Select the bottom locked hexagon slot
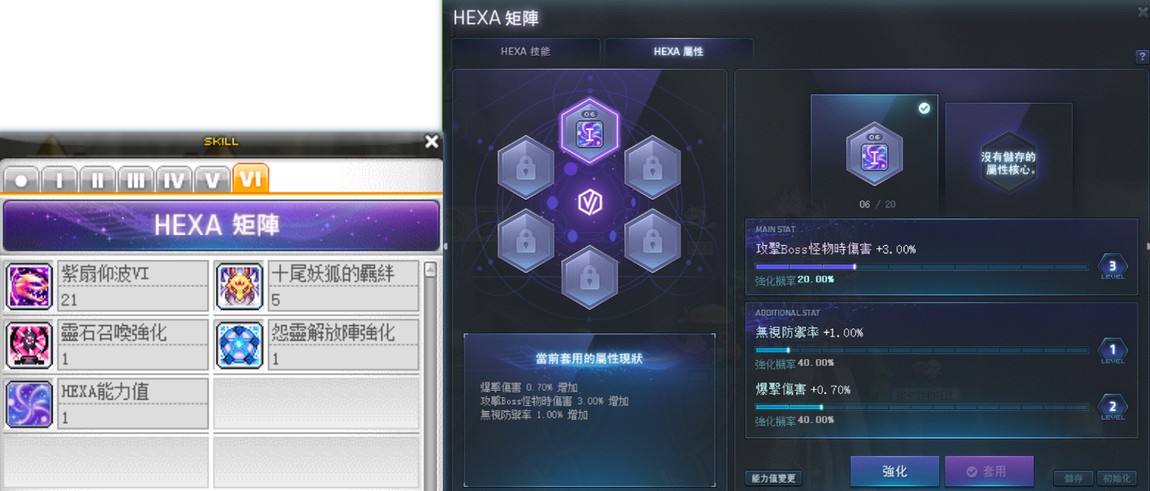Viewport: 1150px width, 491px height. pyautogui.click(x=589, y=277)
